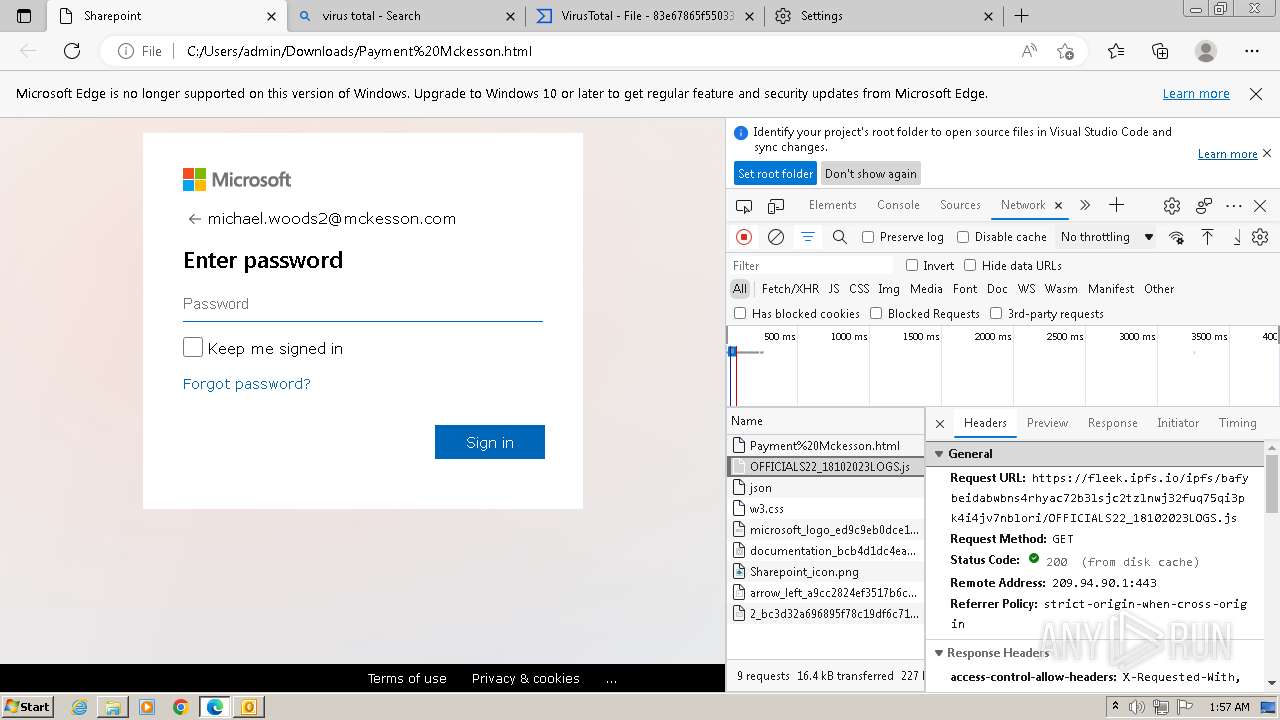
Task: Click the Windows Start button
Action: [28, 707]
